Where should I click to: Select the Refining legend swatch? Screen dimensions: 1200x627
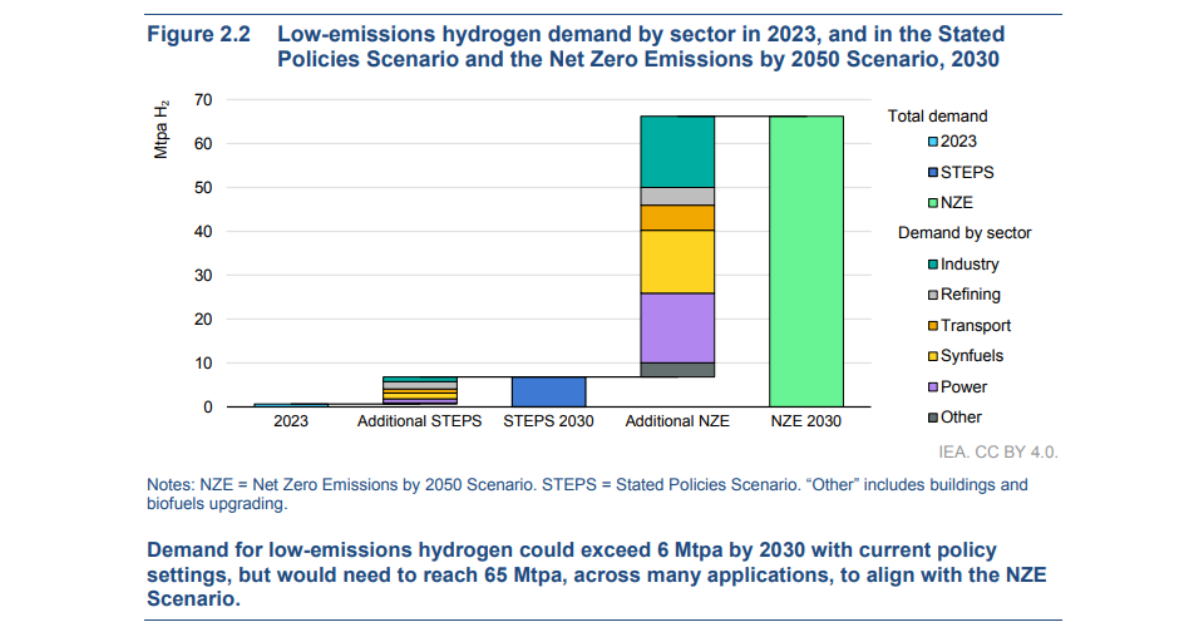[x=934, y=295]
